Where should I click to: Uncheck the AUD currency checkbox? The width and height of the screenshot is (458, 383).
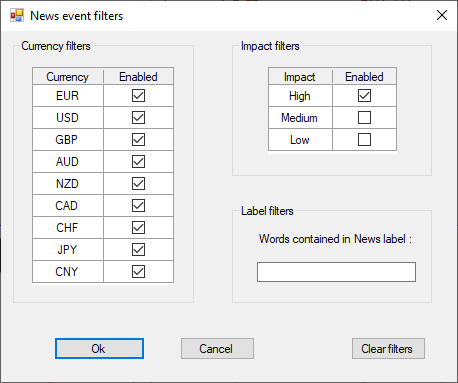[x=138, y=162]
